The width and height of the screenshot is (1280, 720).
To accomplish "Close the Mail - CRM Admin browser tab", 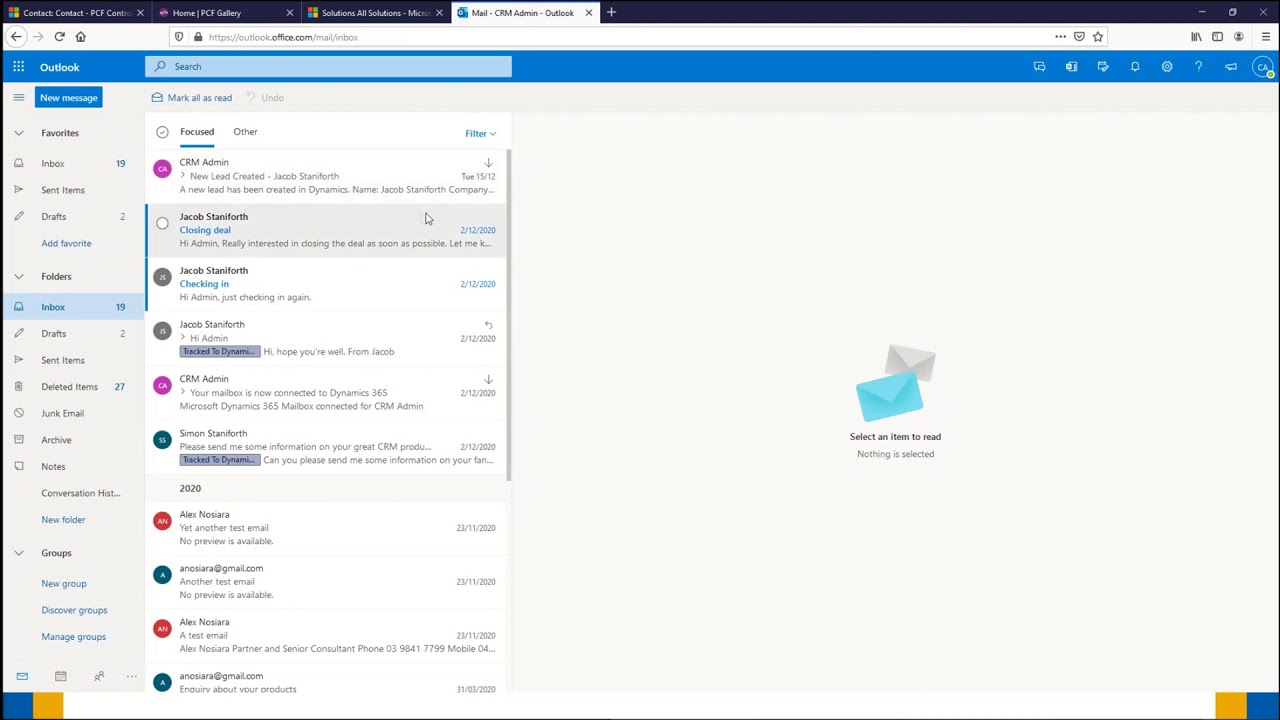I will coord(588,13).
